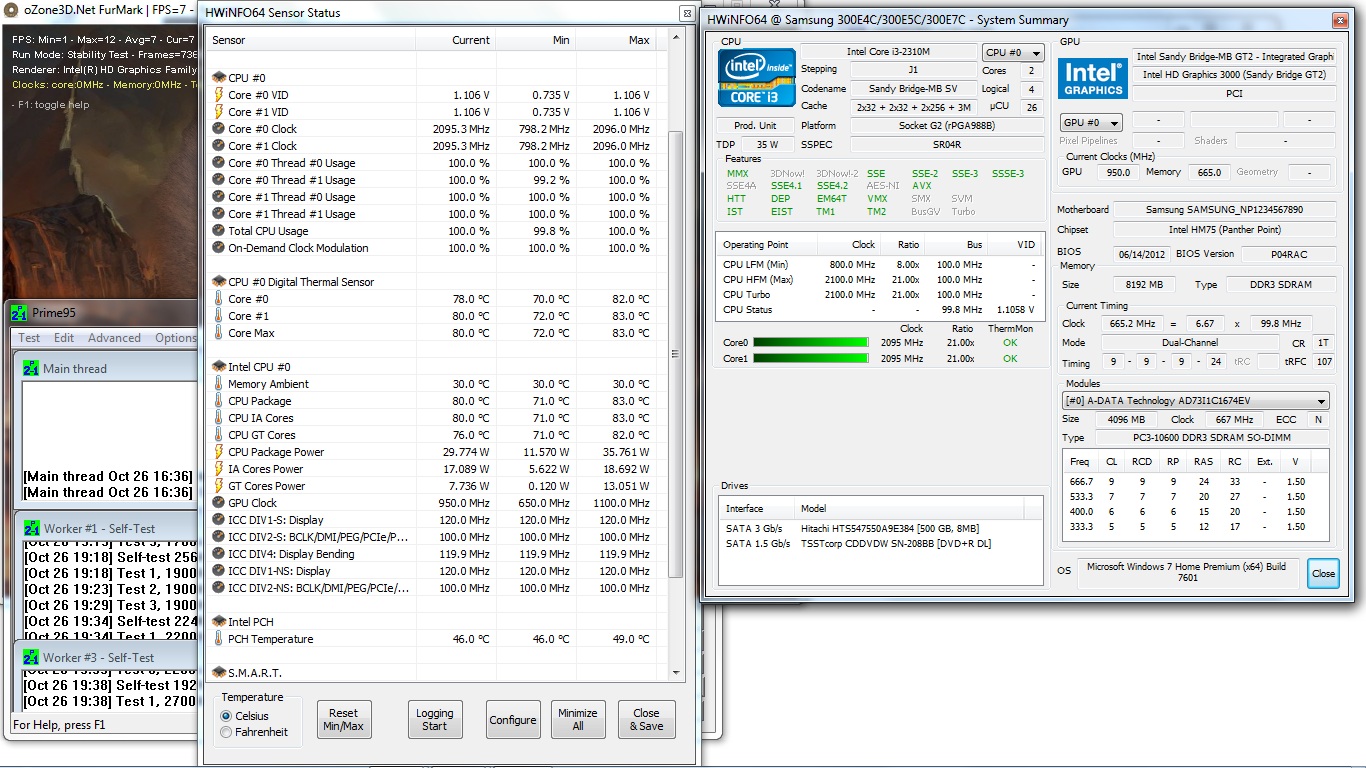Click the Minimize All button
Viewport: 1366px width, 768px height.
point(578,720)
